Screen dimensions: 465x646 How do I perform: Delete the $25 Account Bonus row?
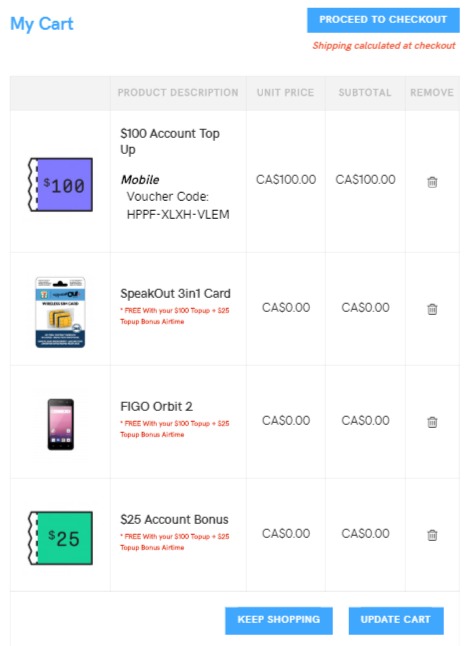[x=432, y=535]
